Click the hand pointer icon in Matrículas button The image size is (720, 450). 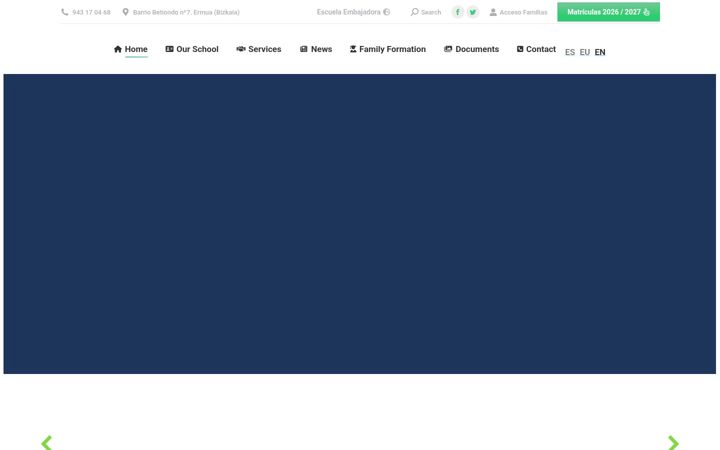point(647,12)
